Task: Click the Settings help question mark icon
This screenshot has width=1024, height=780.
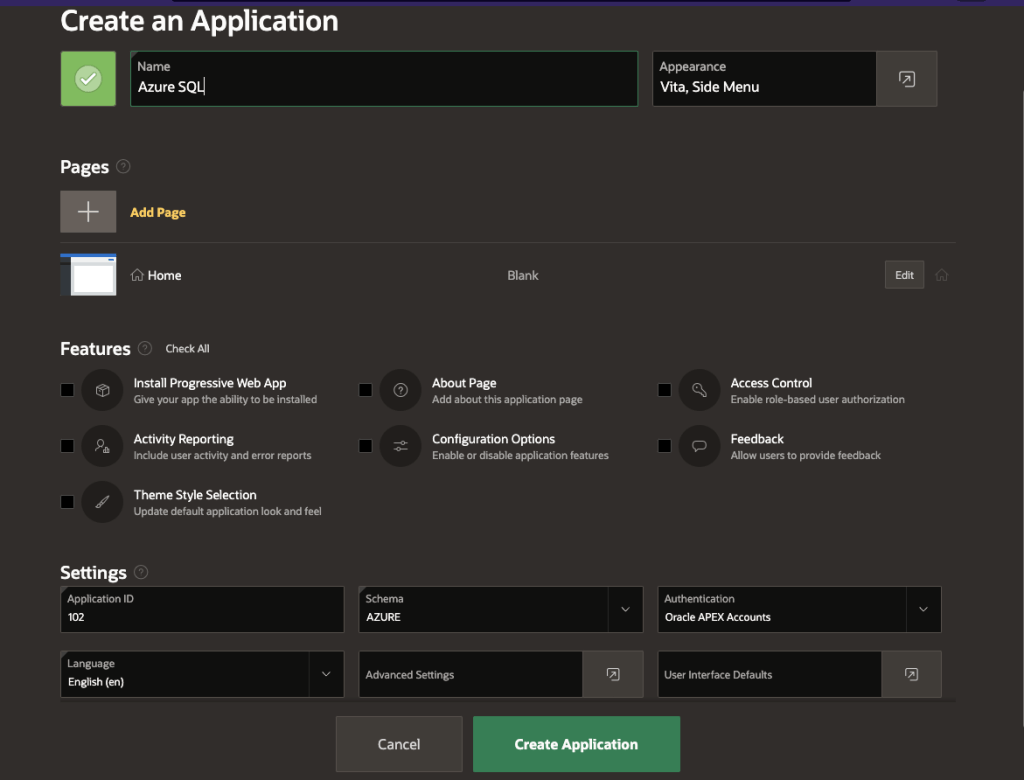Action: 141,572
